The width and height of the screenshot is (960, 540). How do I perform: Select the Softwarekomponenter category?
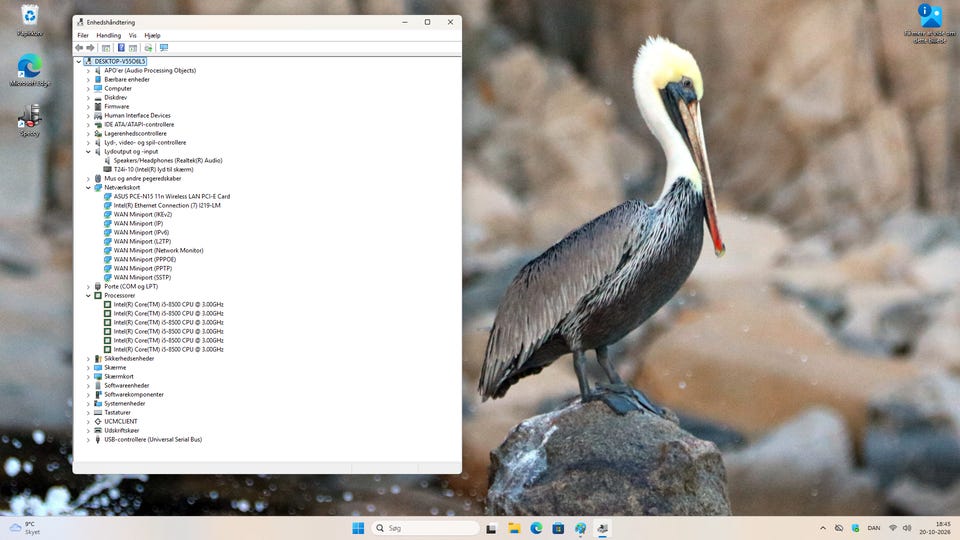pyautogui.click(x=134, y=394)
